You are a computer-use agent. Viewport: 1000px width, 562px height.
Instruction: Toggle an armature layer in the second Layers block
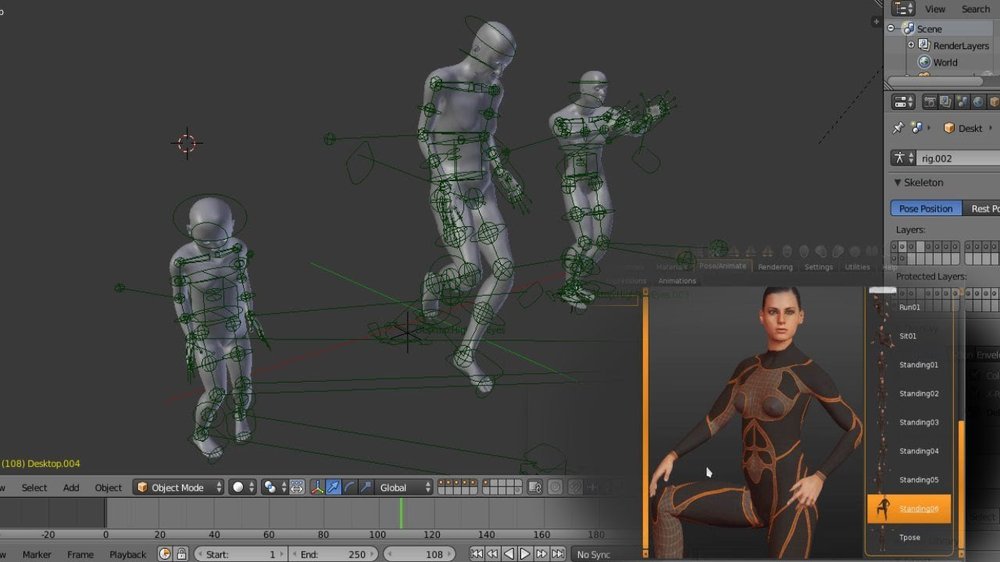pos(970,246)
